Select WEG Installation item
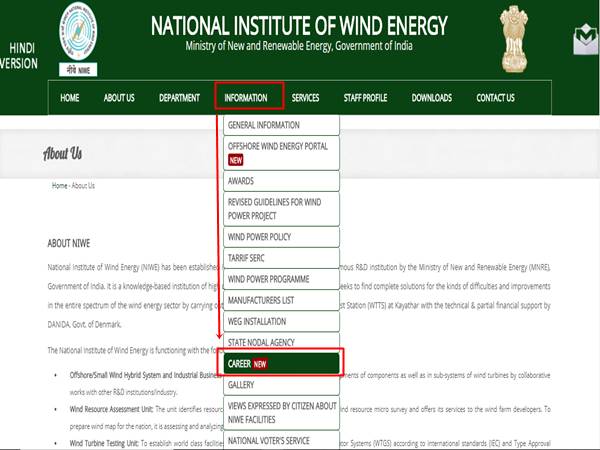This screenshot has height=450, width=600. tap(281, 321)
